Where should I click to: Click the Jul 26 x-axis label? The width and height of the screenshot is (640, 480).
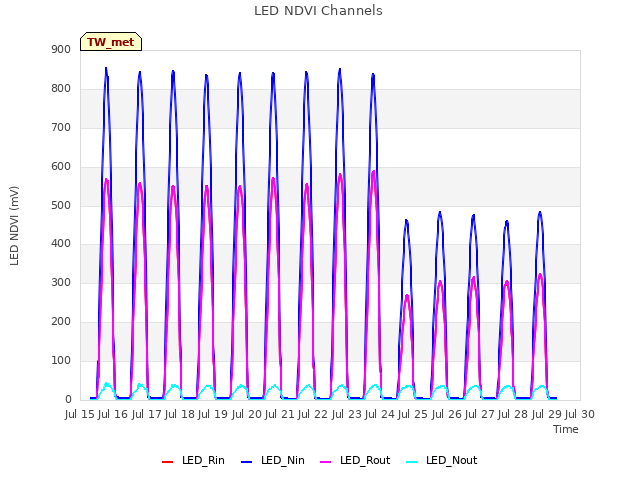[447, 414]
